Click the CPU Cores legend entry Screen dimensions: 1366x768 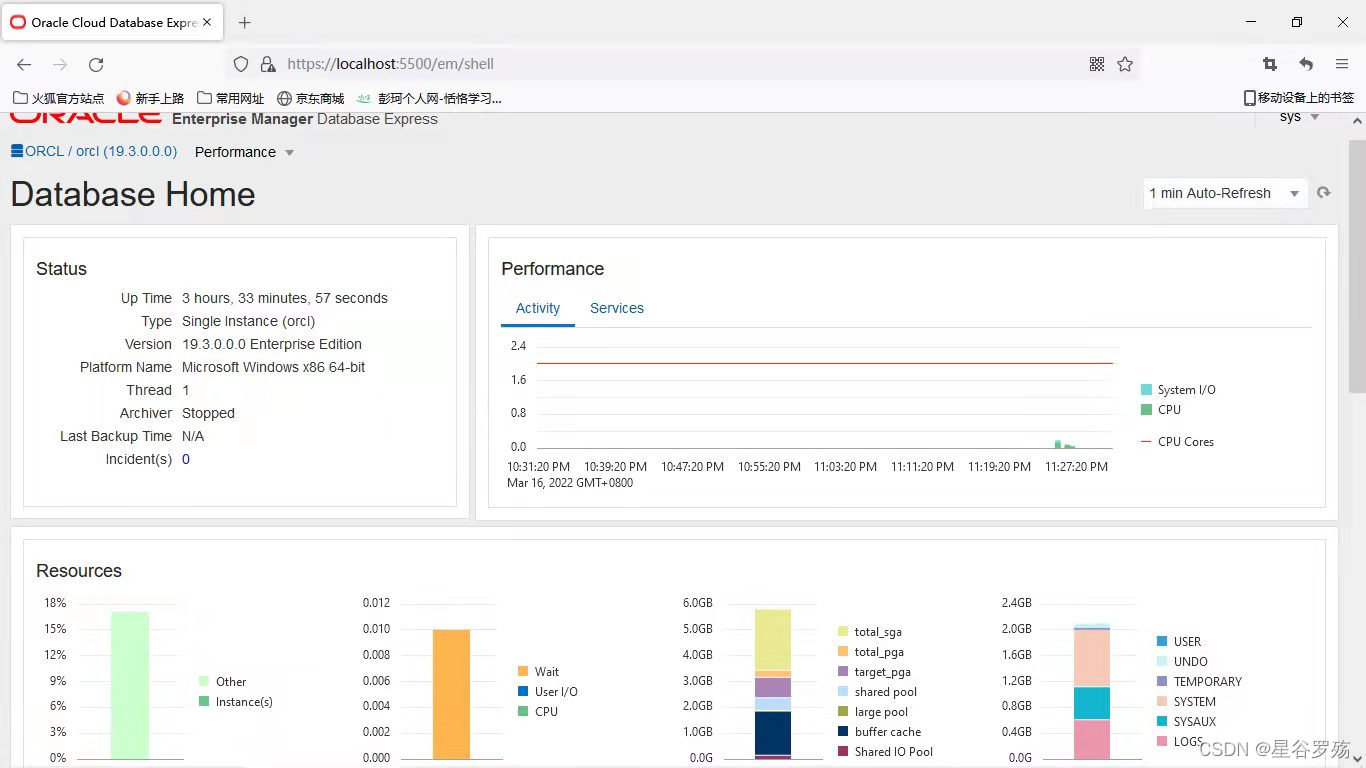1177,442
